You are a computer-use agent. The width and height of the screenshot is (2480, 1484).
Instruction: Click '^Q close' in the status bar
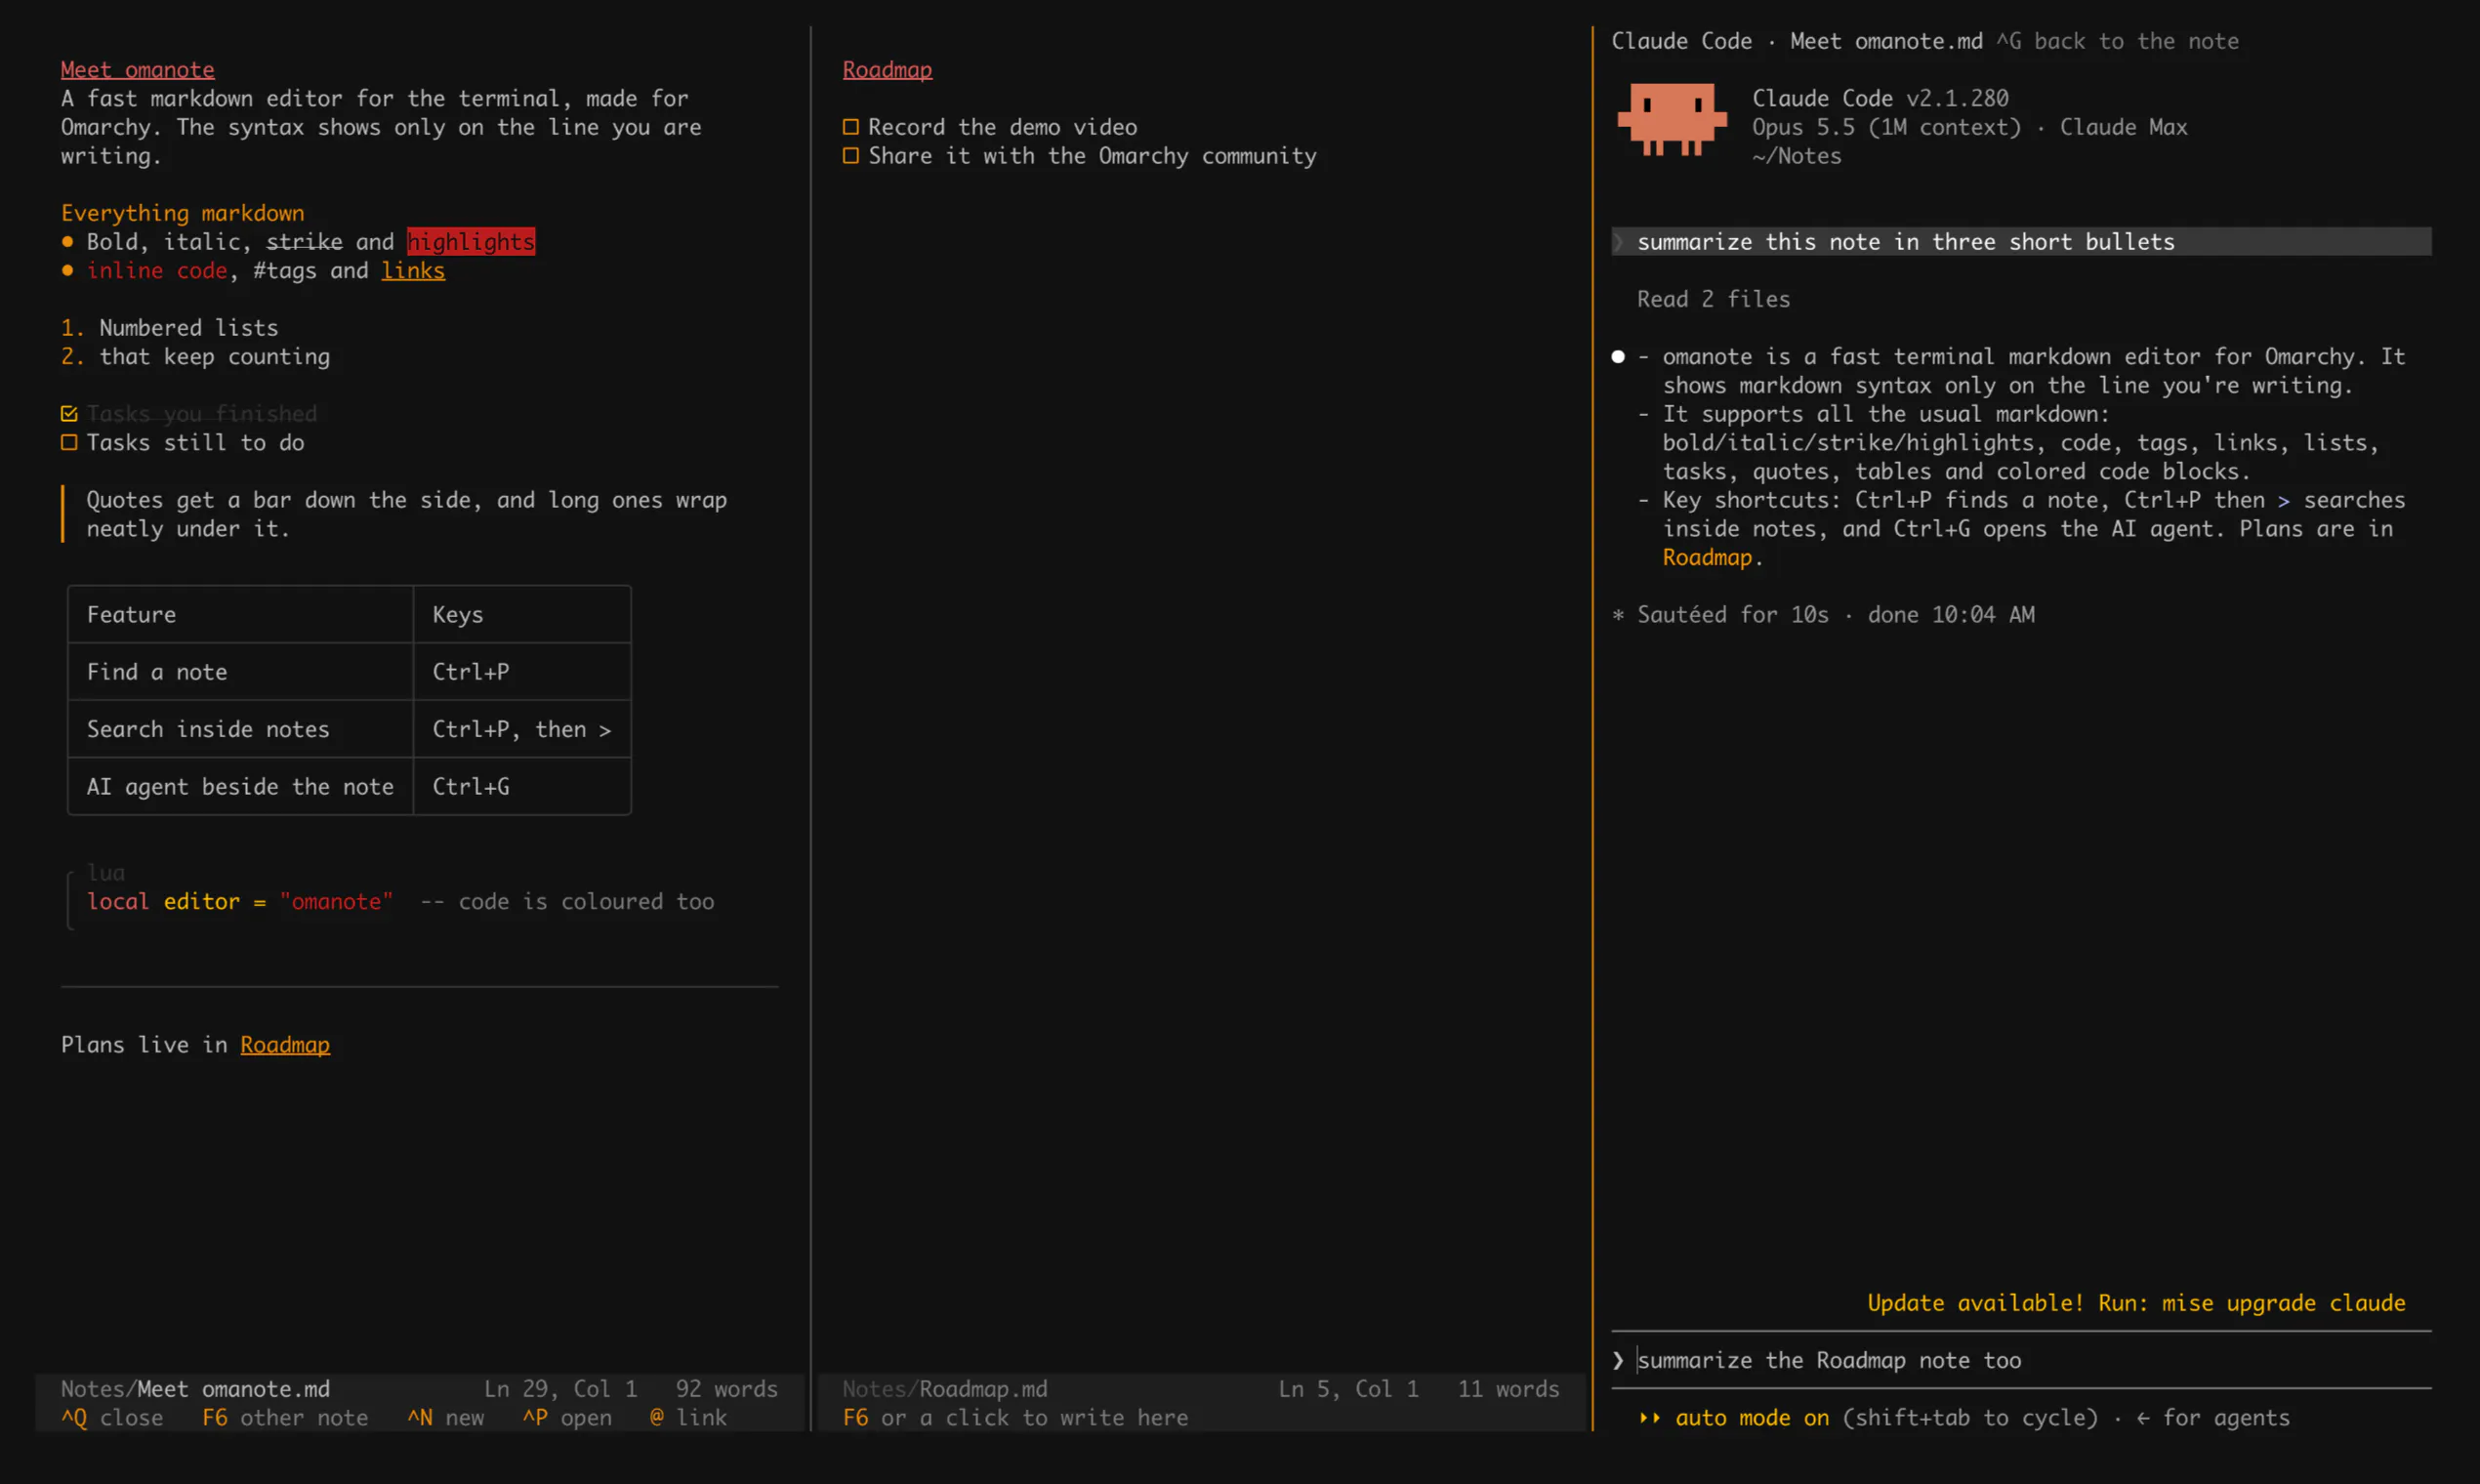[x=112, y=1417]
